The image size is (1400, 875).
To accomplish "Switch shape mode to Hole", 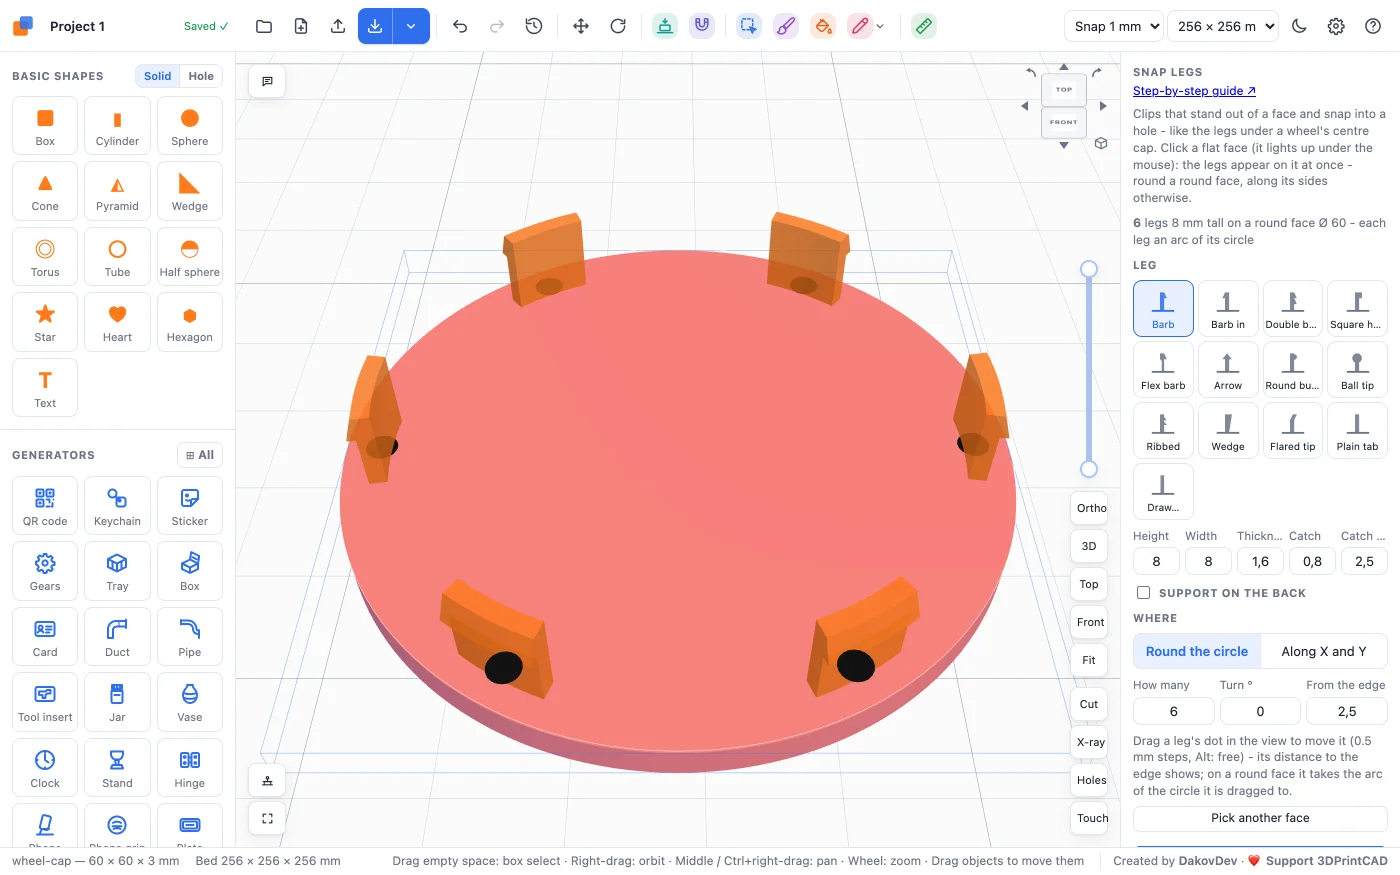I will [x=201, y=76].
